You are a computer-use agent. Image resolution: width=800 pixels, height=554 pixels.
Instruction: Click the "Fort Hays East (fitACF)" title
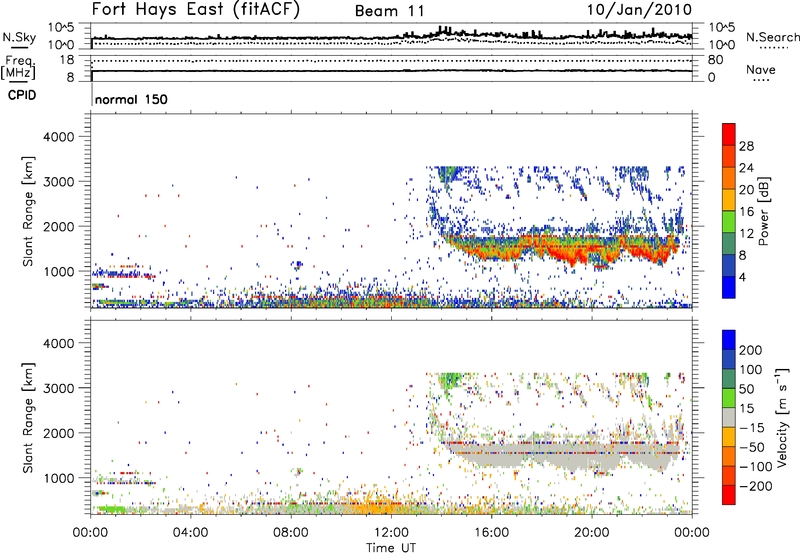pyautogui.click(x=196, y=9)
